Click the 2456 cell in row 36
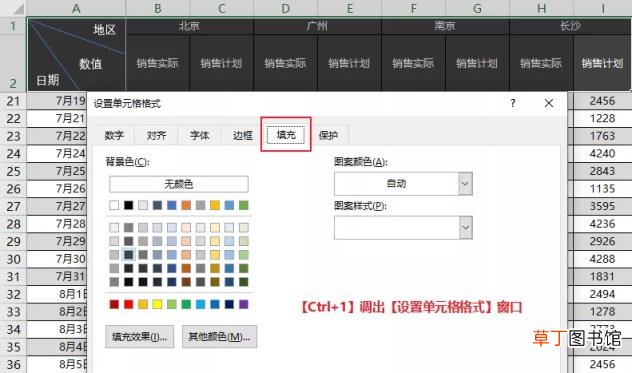Viewport: 632px width, 373px height. click(x=602, y=364)
